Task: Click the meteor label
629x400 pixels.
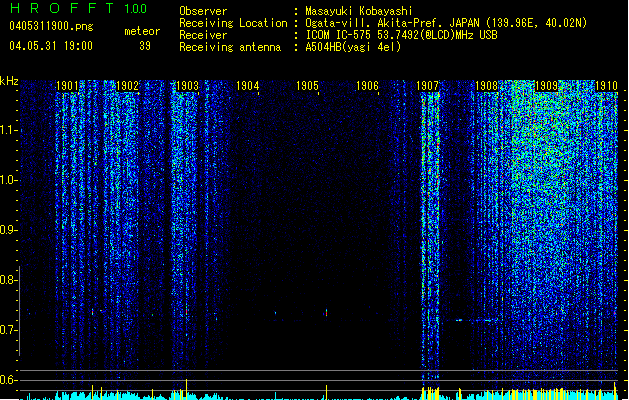Action: point(142,31)
